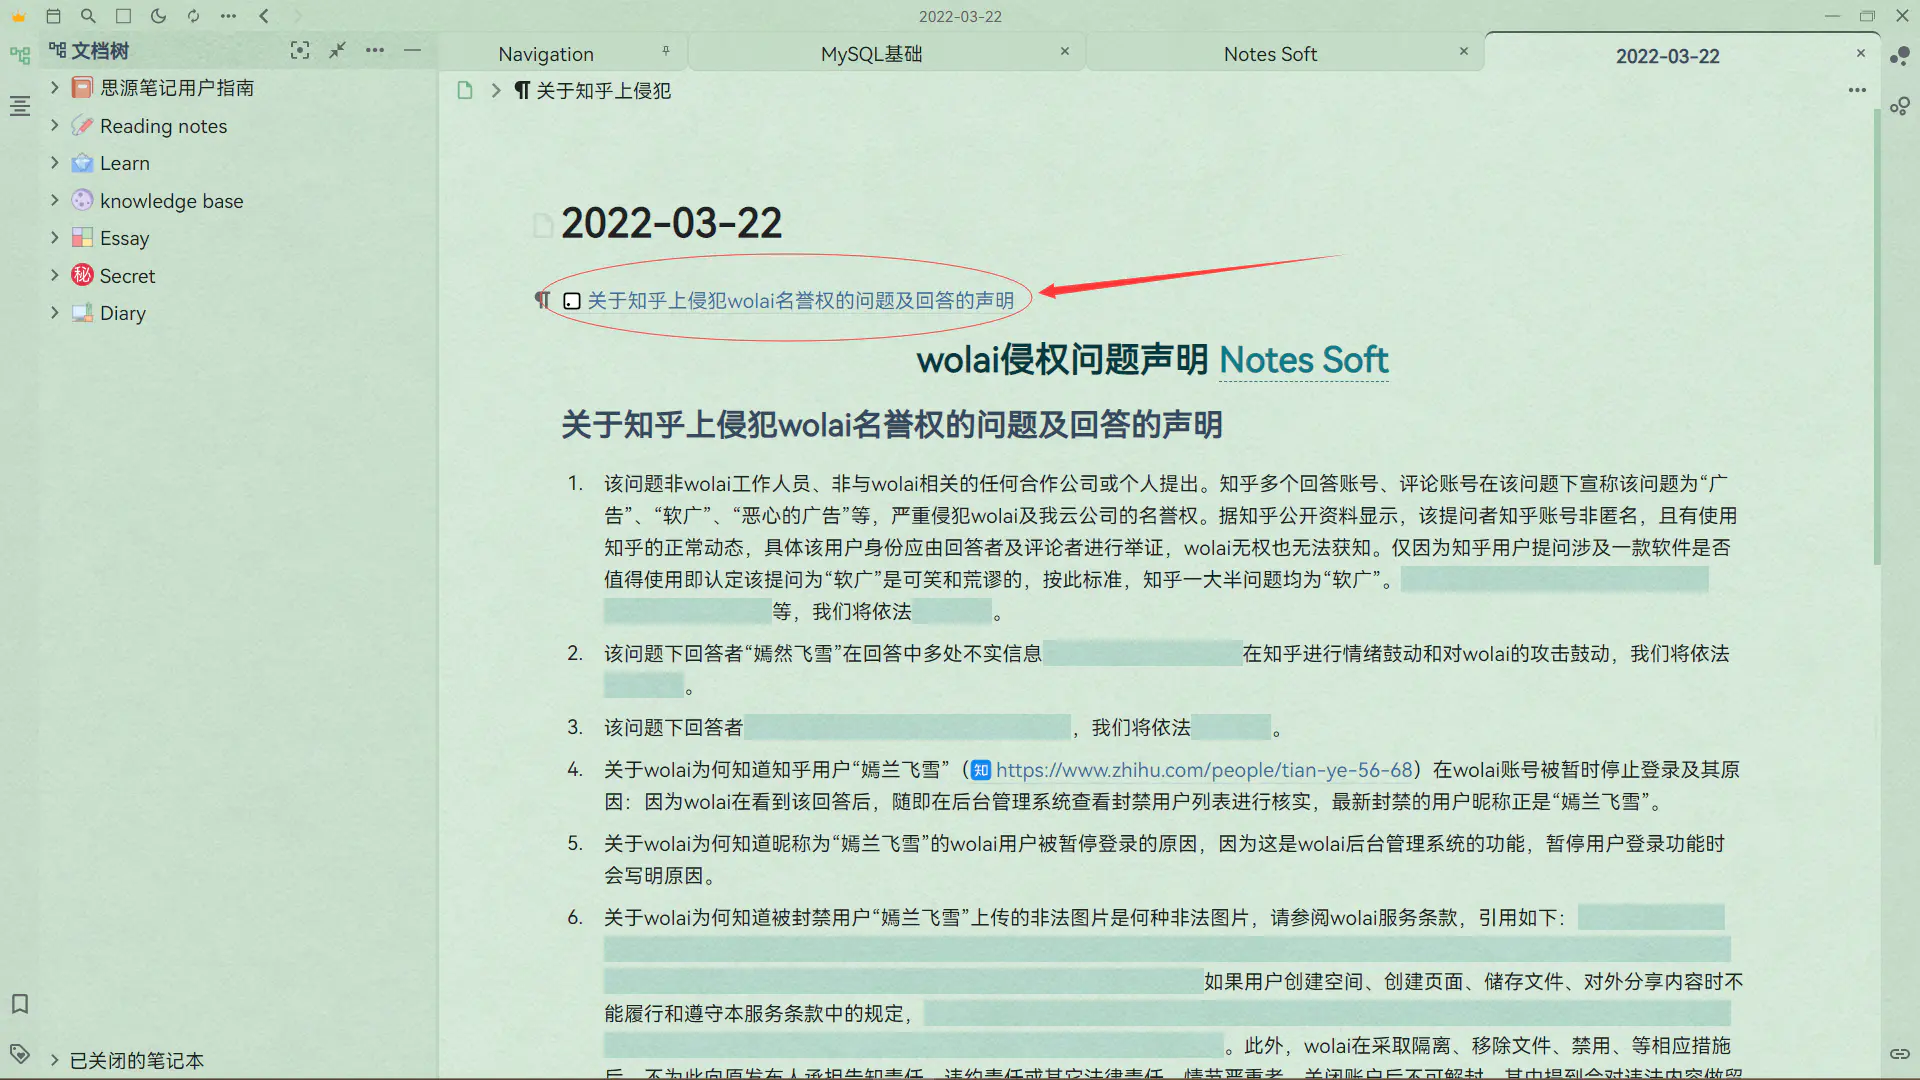
Task: Locate current document in file tree
Action: 299,50
